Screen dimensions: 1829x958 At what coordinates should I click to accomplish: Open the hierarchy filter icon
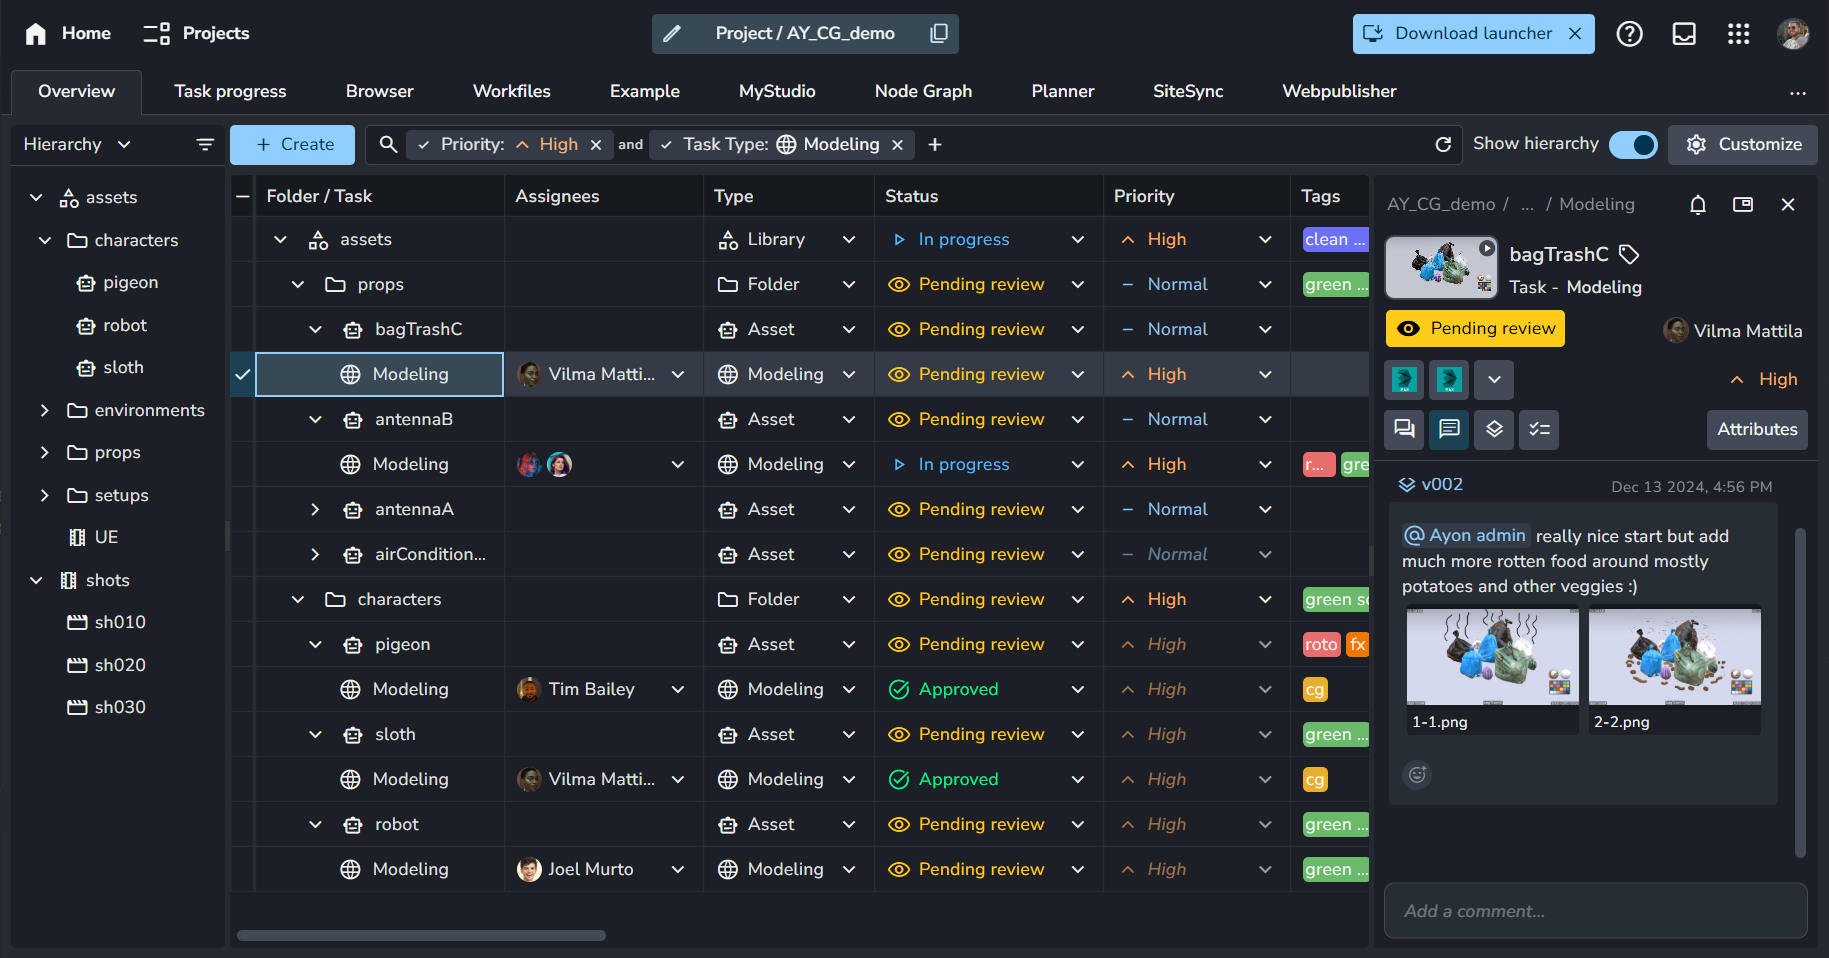[205, 145]
